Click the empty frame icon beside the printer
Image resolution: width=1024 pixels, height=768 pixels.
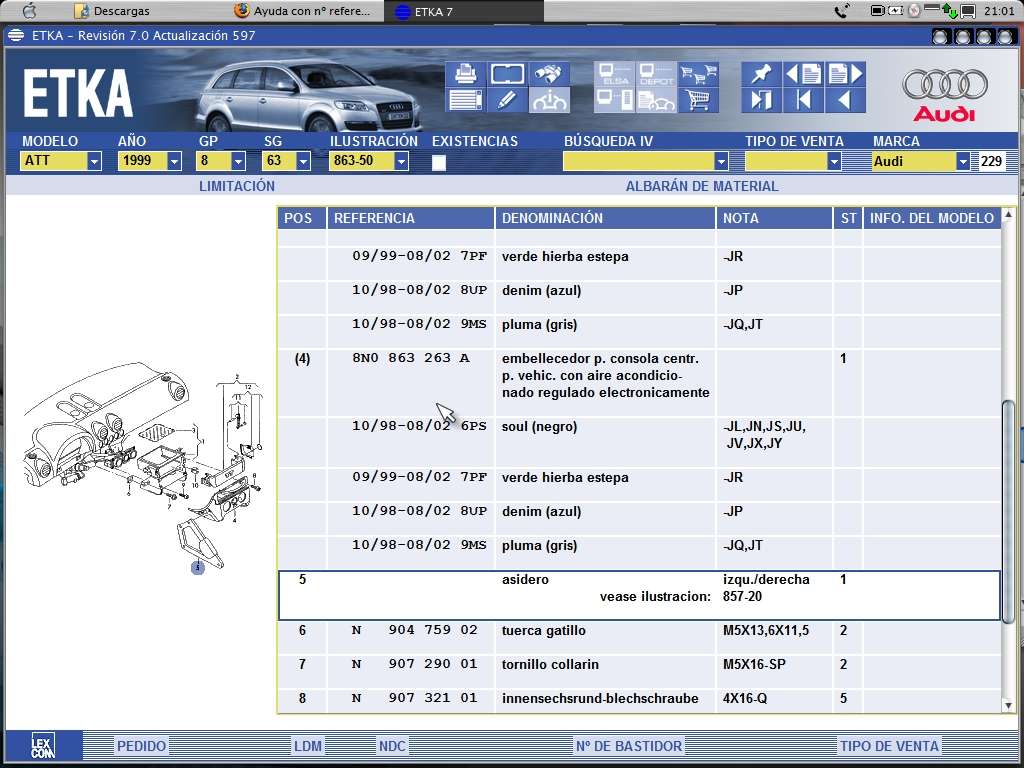tap(507, 74)
